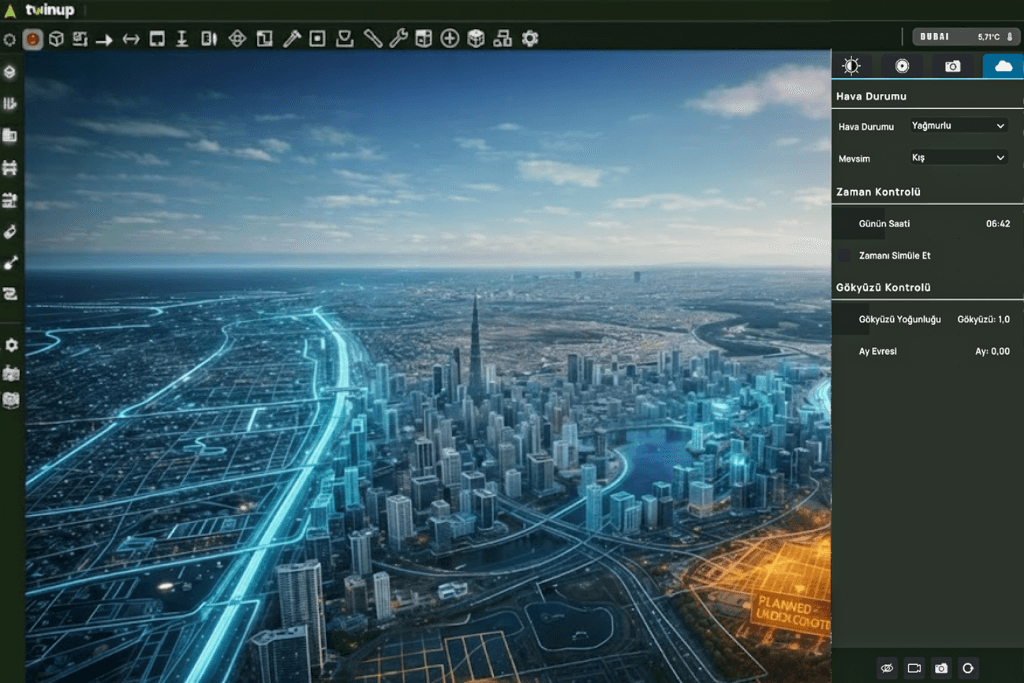Click the right arrow tool in the top toolbar
The height and width of the screenshot is (683, 1024).
104,40
